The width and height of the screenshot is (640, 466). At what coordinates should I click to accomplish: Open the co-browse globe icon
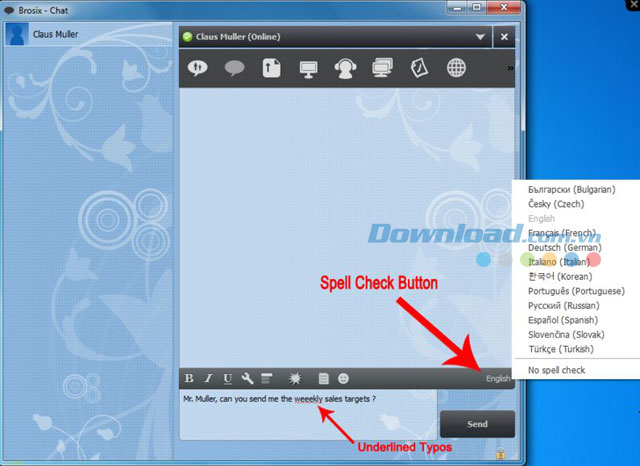click(x=456, y=68)
